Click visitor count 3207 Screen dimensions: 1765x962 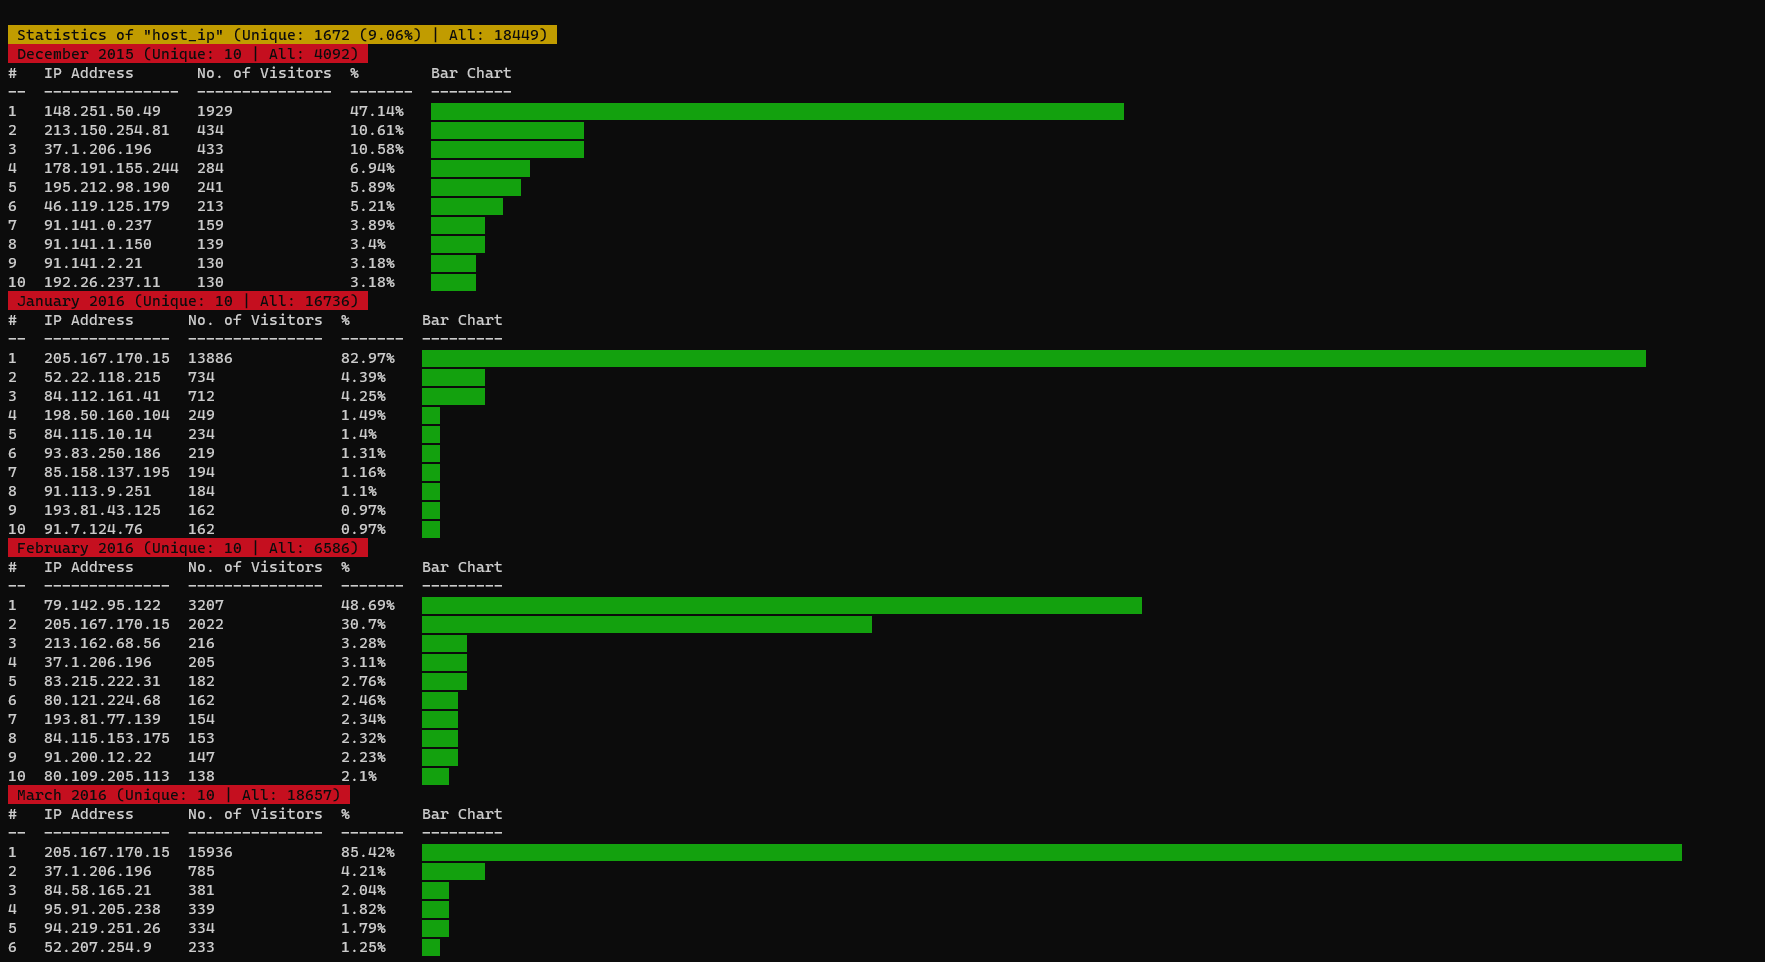point(206,605)
